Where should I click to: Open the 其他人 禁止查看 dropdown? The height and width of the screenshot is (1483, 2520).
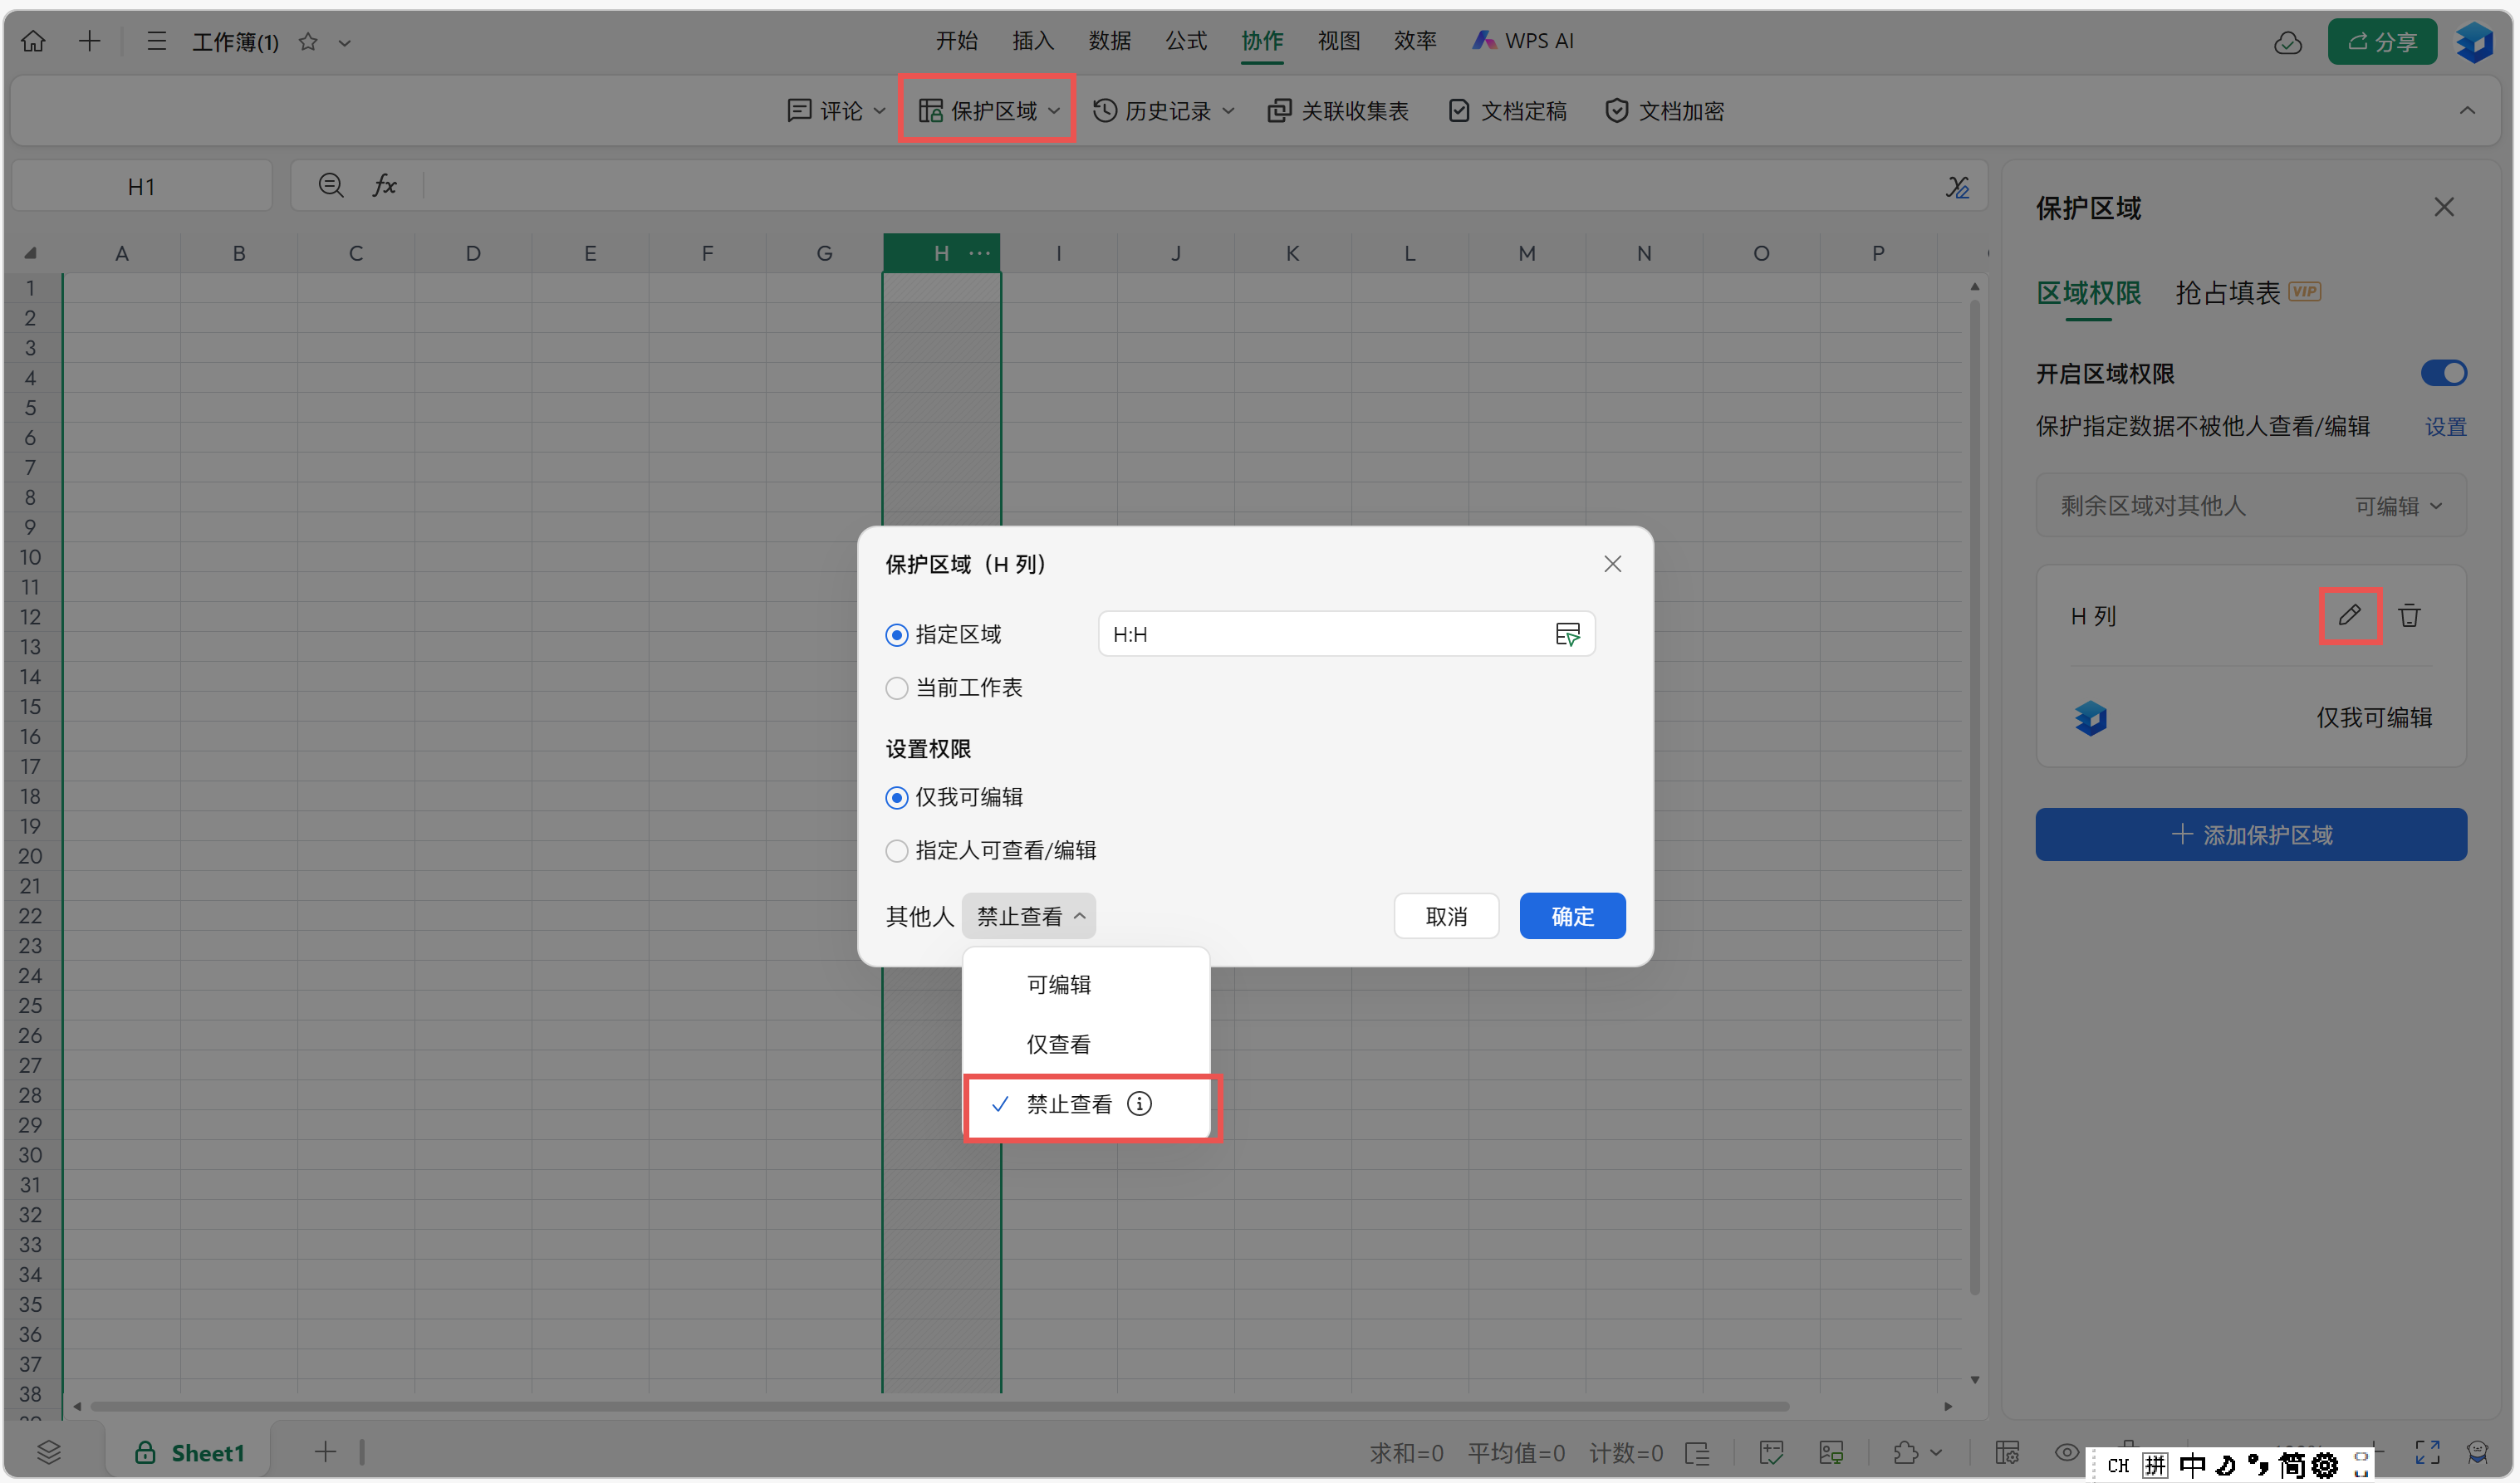point(1029,916)
